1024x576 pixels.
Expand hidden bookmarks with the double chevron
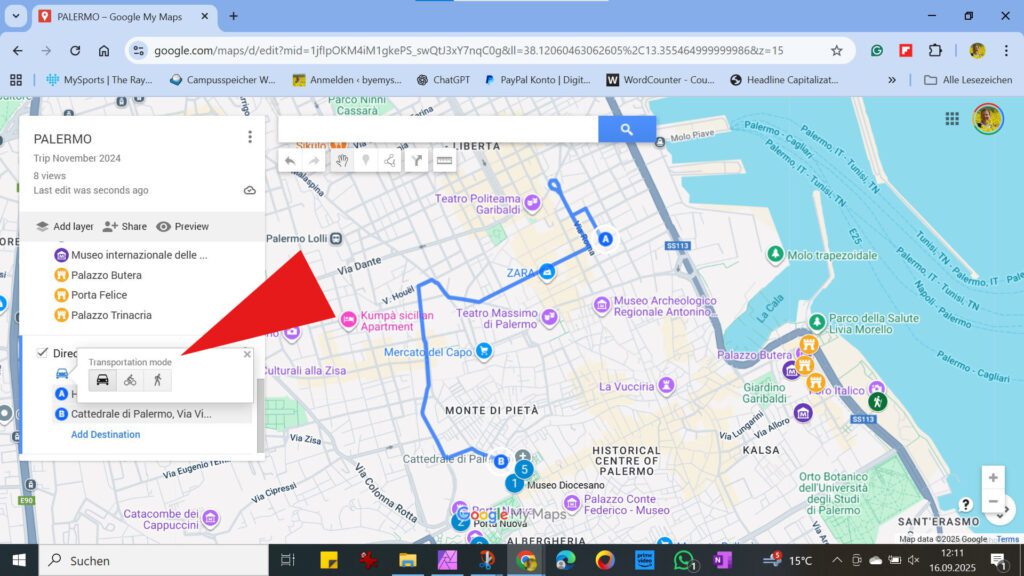[891, 80]
